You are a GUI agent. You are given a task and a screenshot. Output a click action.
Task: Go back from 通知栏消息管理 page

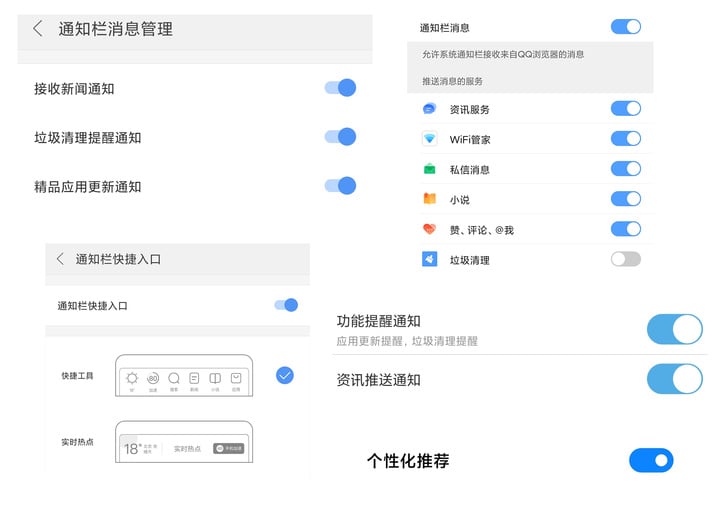(x=38, y=28)
